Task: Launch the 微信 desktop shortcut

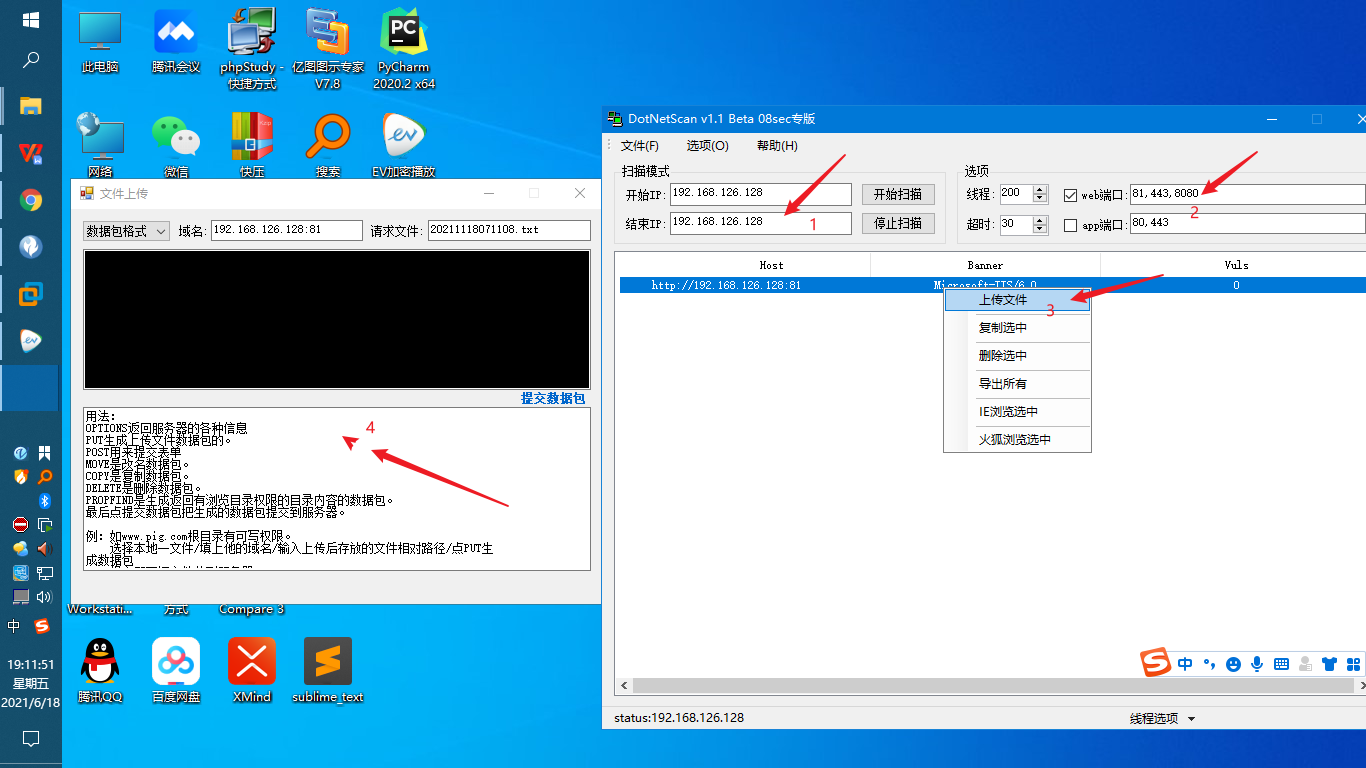Action: pos(175,133)
